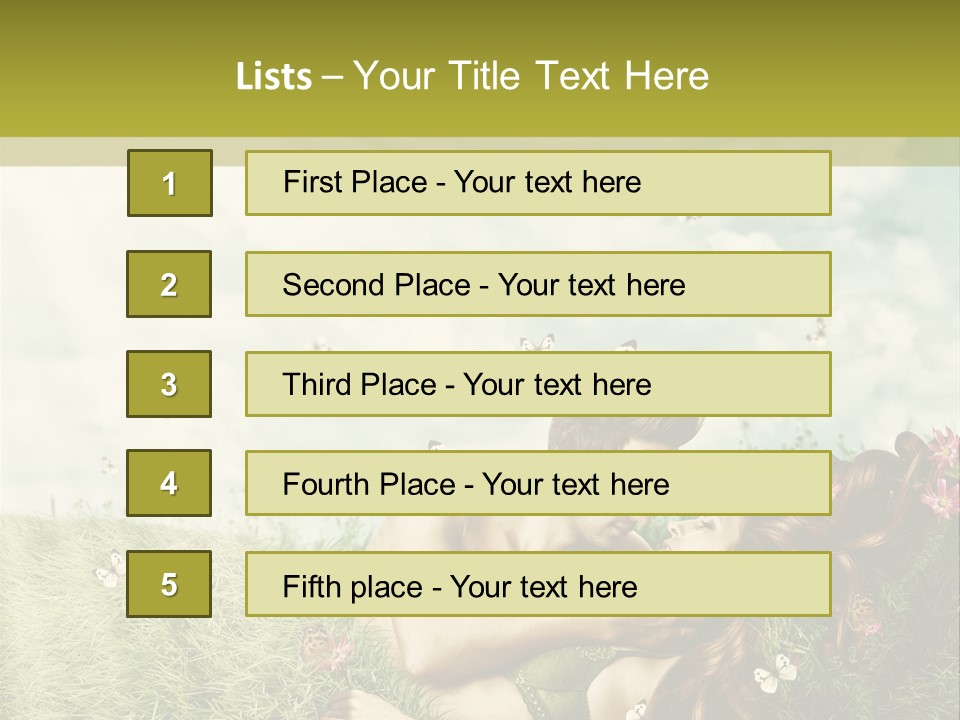Viewport: 960px width, 720px height.
Task: Select the "Your Title Text Here" title text
Action: 531,76
